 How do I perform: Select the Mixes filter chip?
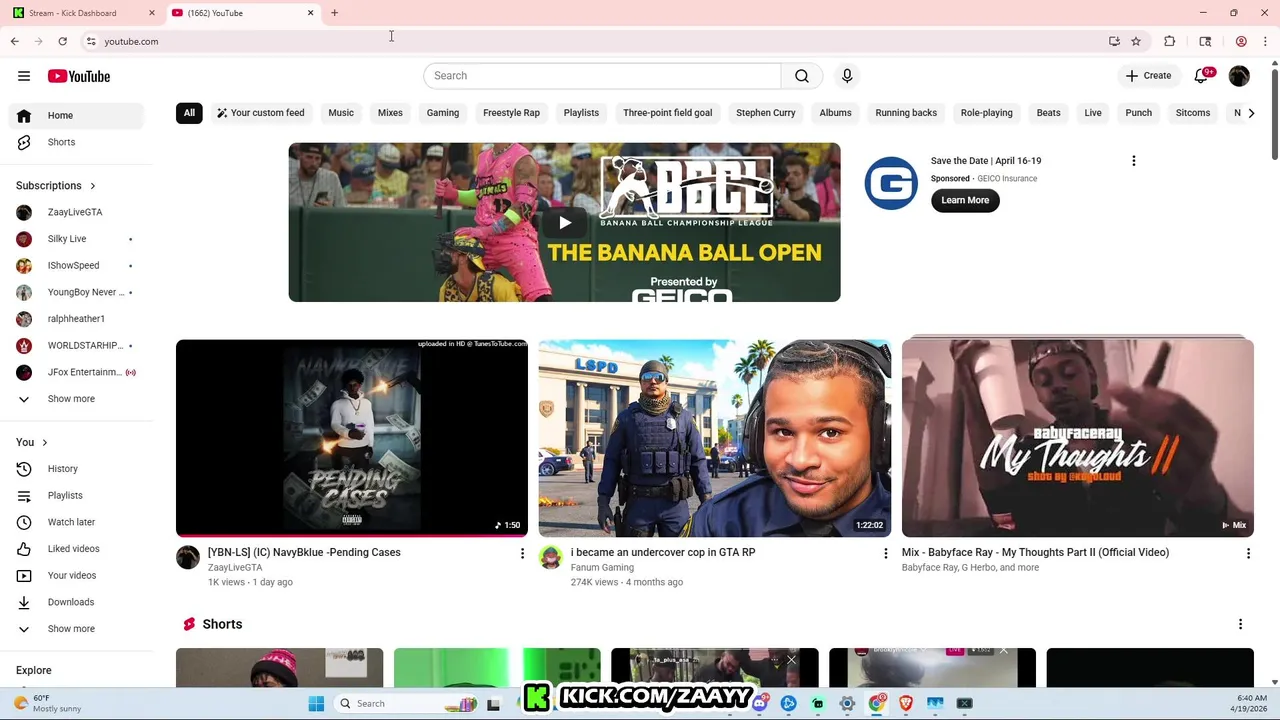[x=390, y=113]
